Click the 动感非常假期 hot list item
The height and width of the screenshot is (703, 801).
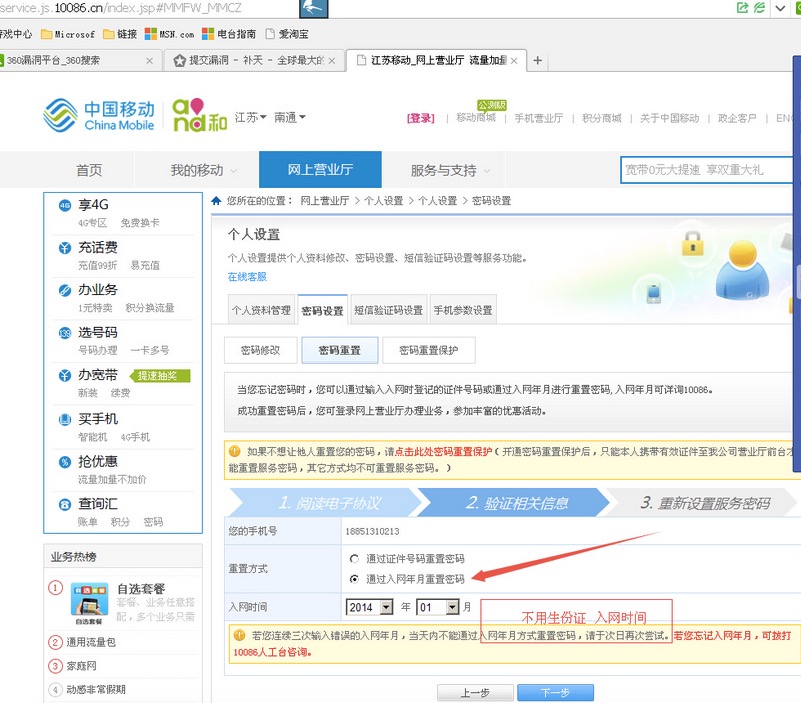[96, 690]
